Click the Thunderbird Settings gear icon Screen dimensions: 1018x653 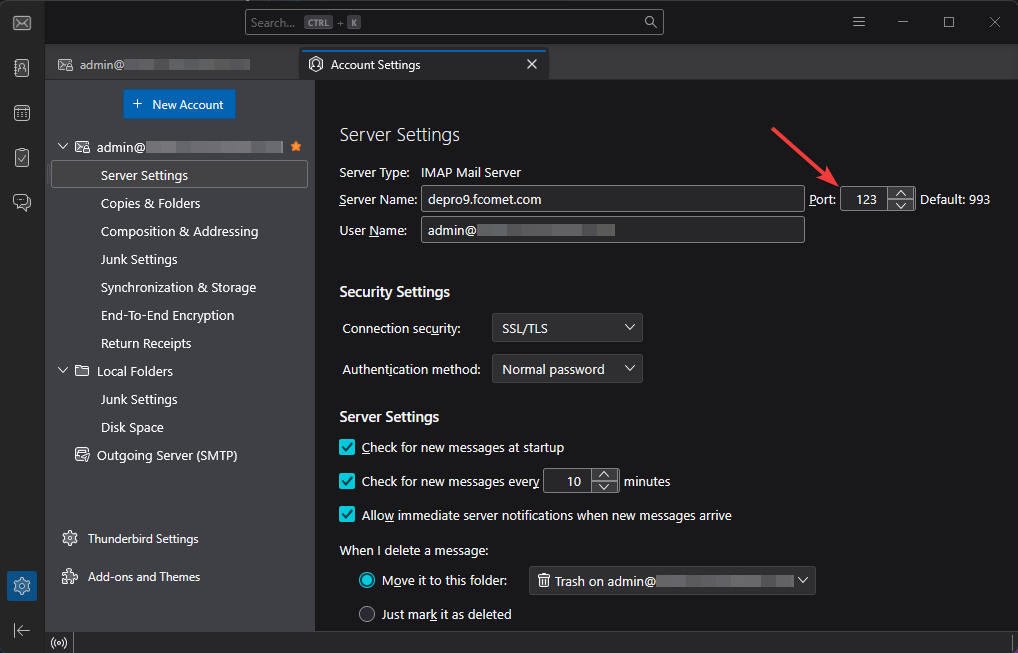(69, 538)
